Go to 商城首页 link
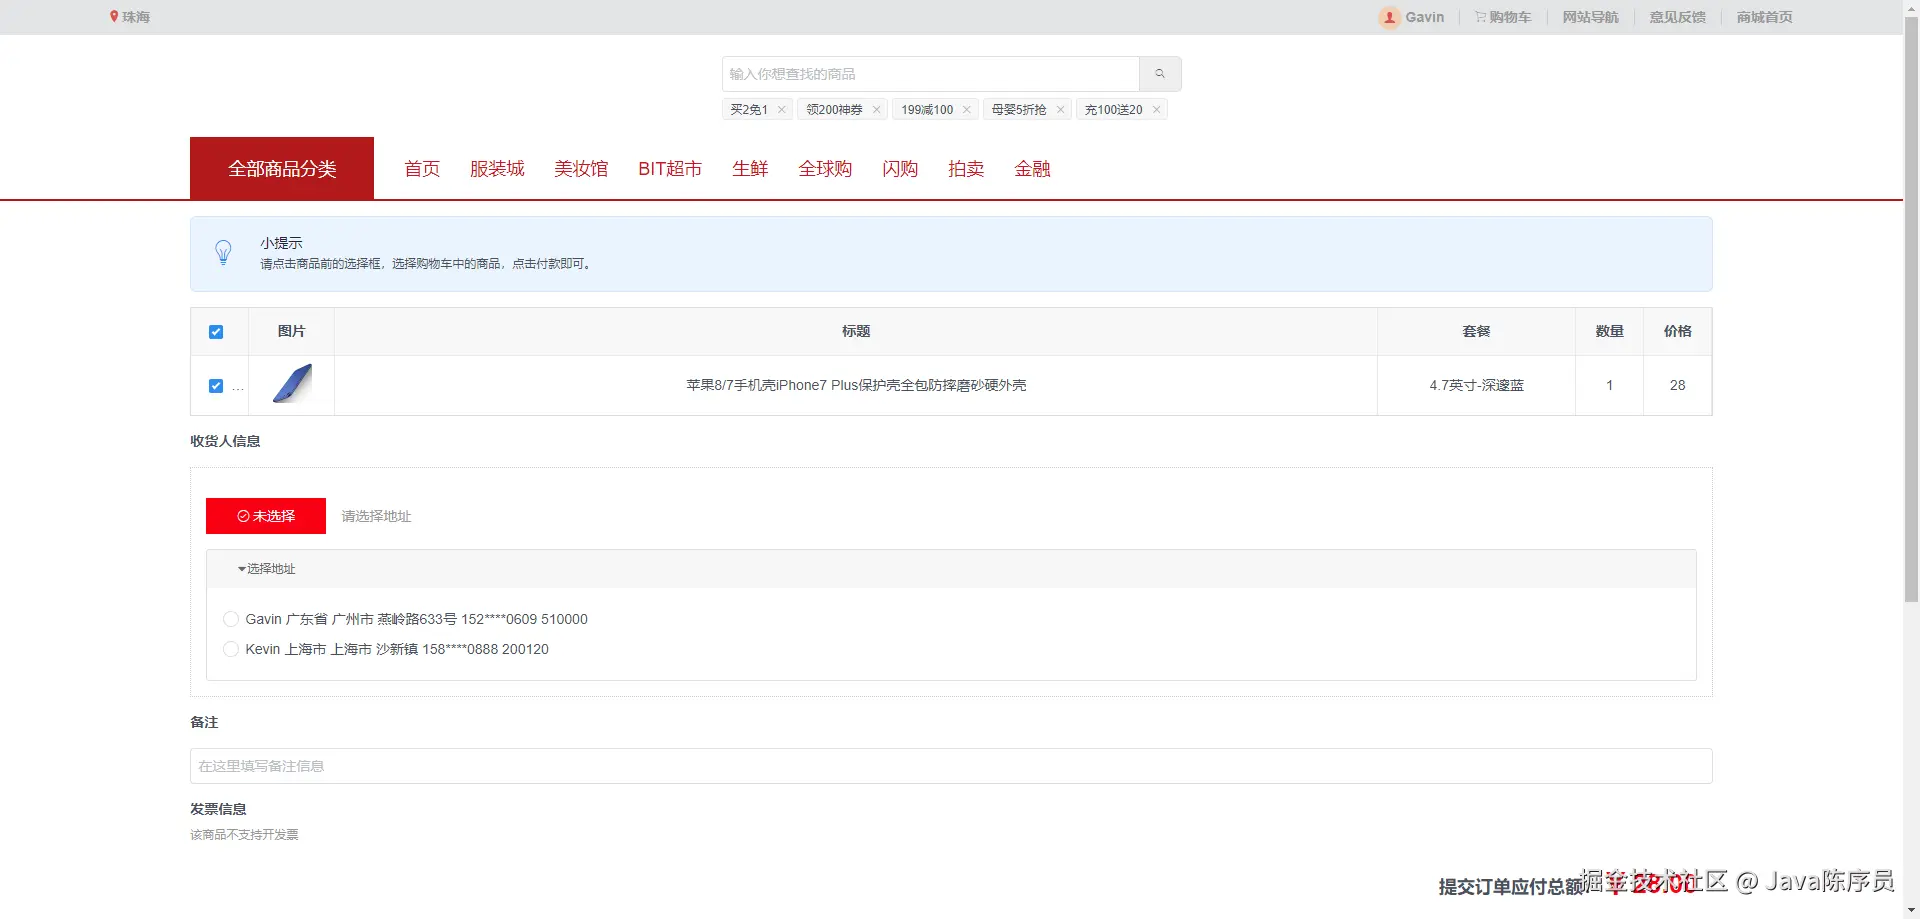1920x919 pixels. click(x=1765, y=17)
